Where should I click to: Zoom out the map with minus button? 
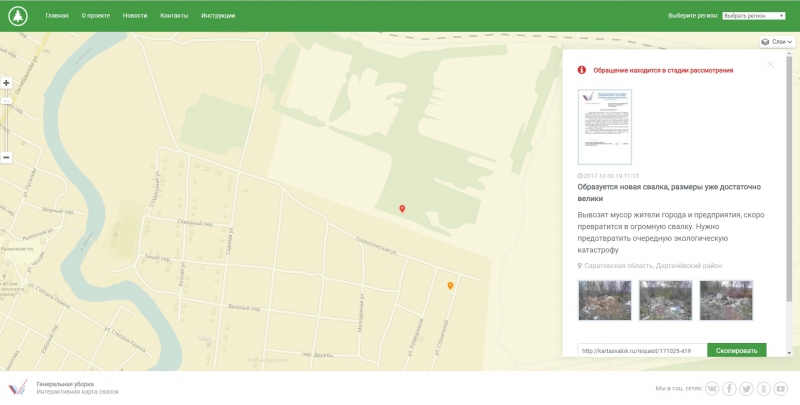(6, 157)
